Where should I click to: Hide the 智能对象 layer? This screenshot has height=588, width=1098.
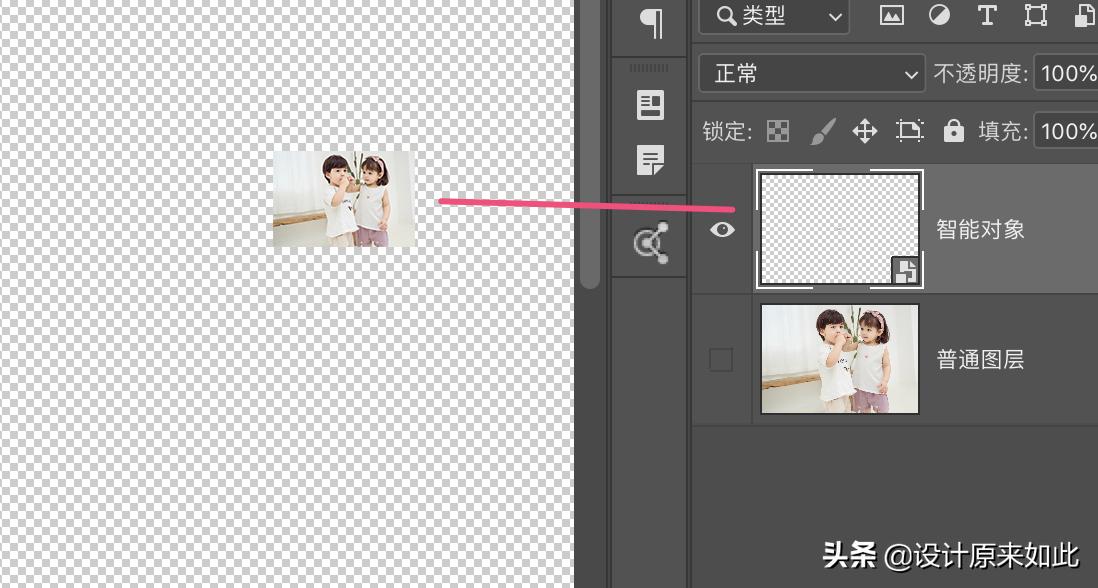[722, 230]
